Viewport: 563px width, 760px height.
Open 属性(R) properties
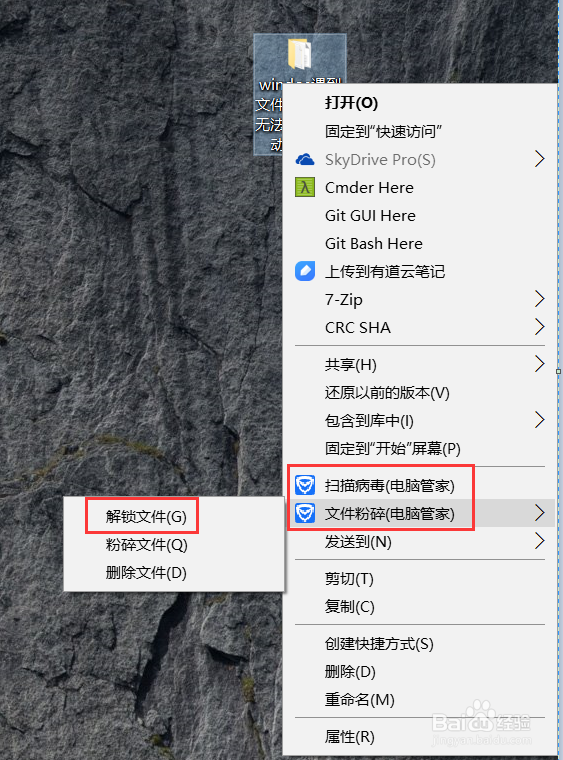pos(349,737)
